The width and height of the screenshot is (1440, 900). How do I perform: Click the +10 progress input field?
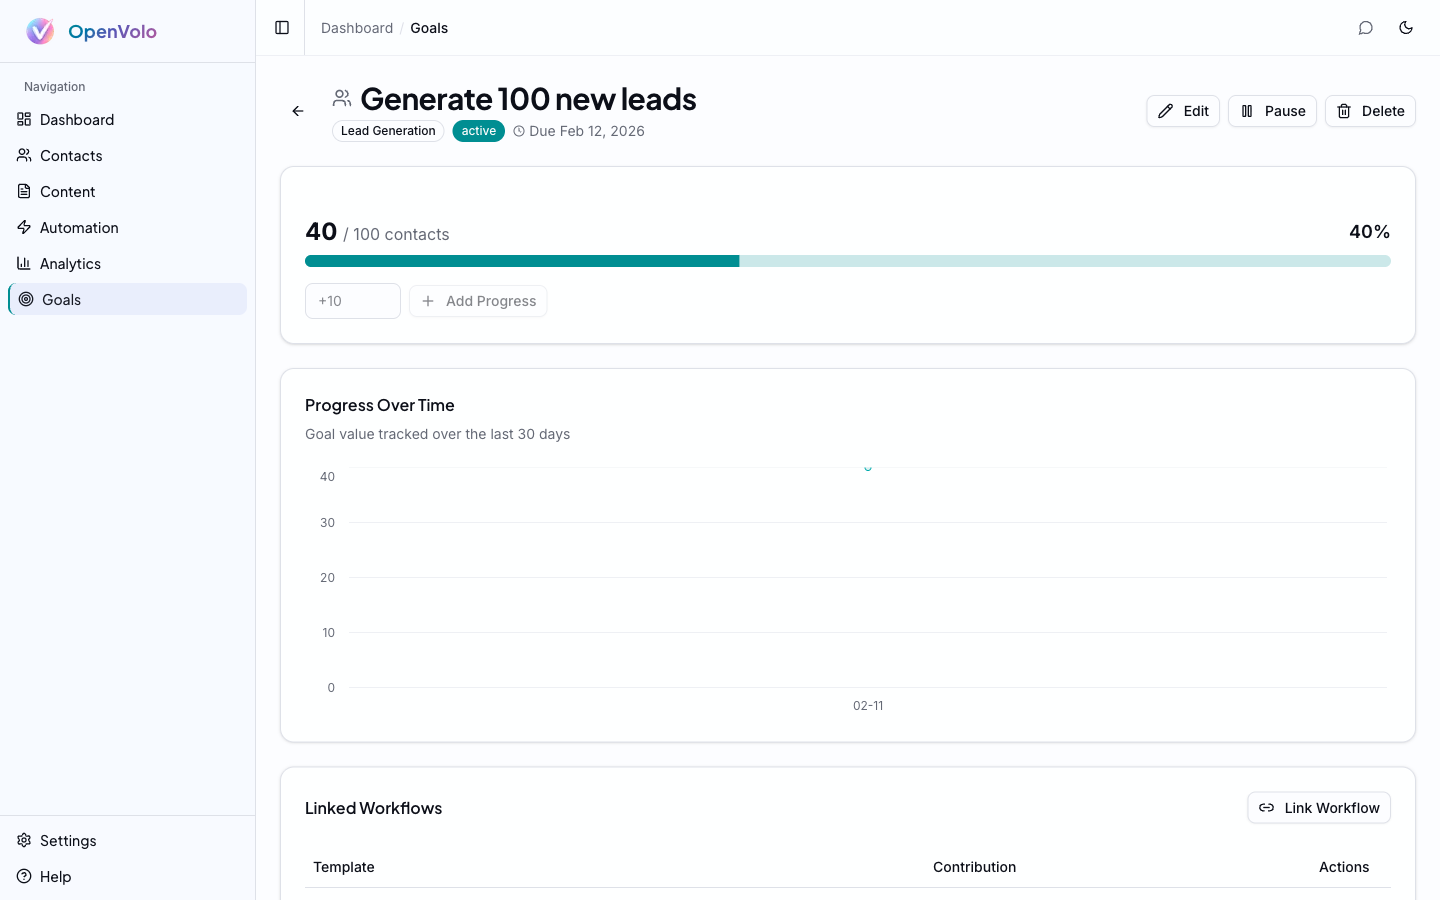(352, 300)
